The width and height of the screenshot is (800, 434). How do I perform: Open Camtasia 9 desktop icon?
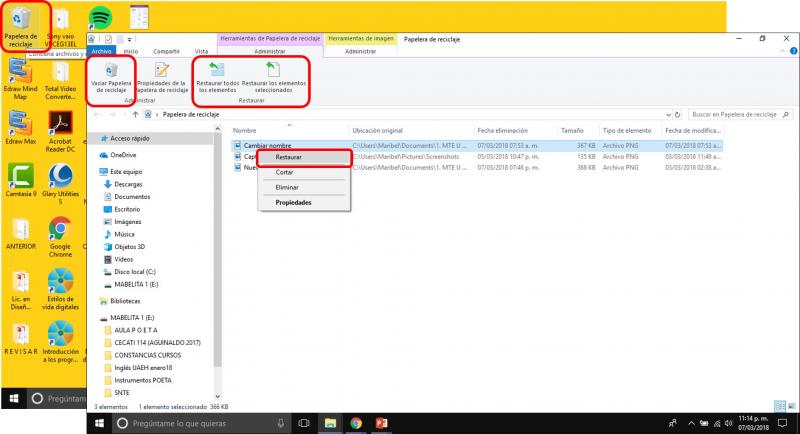20,180
